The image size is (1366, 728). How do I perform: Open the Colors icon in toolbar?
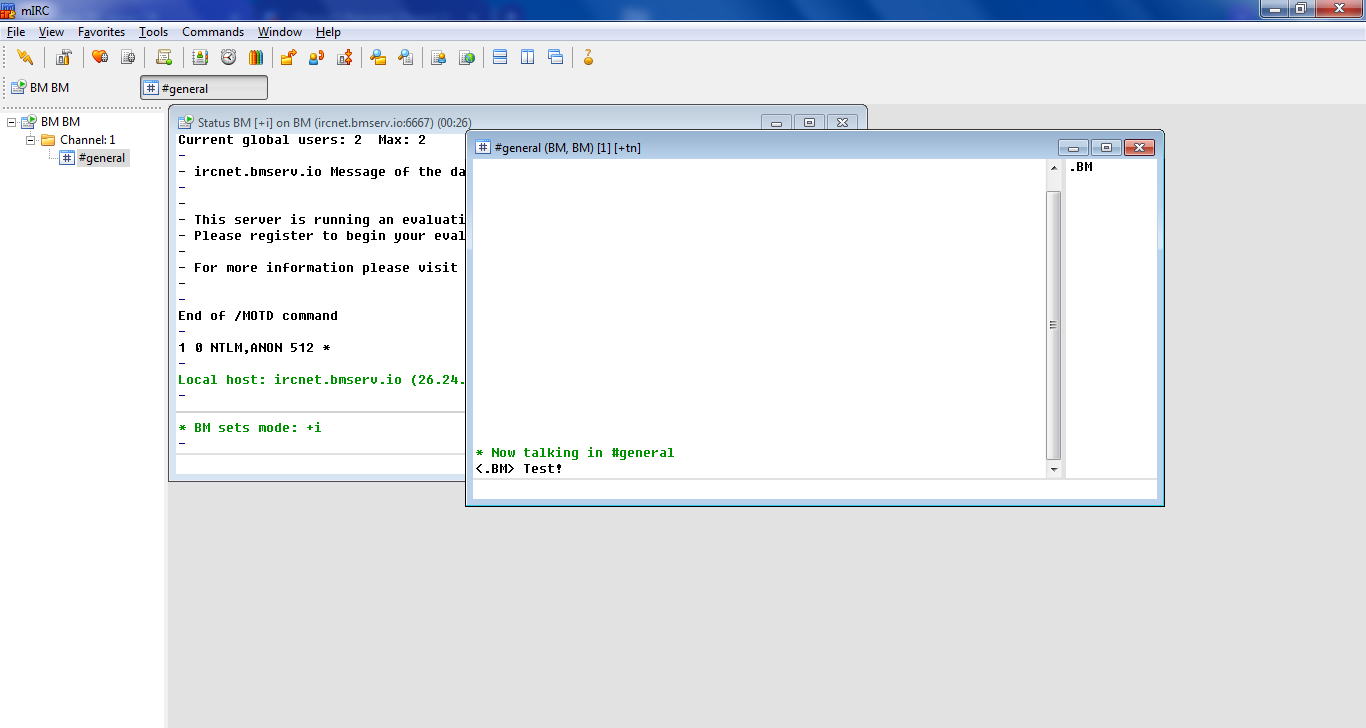(x=256, y=58)
